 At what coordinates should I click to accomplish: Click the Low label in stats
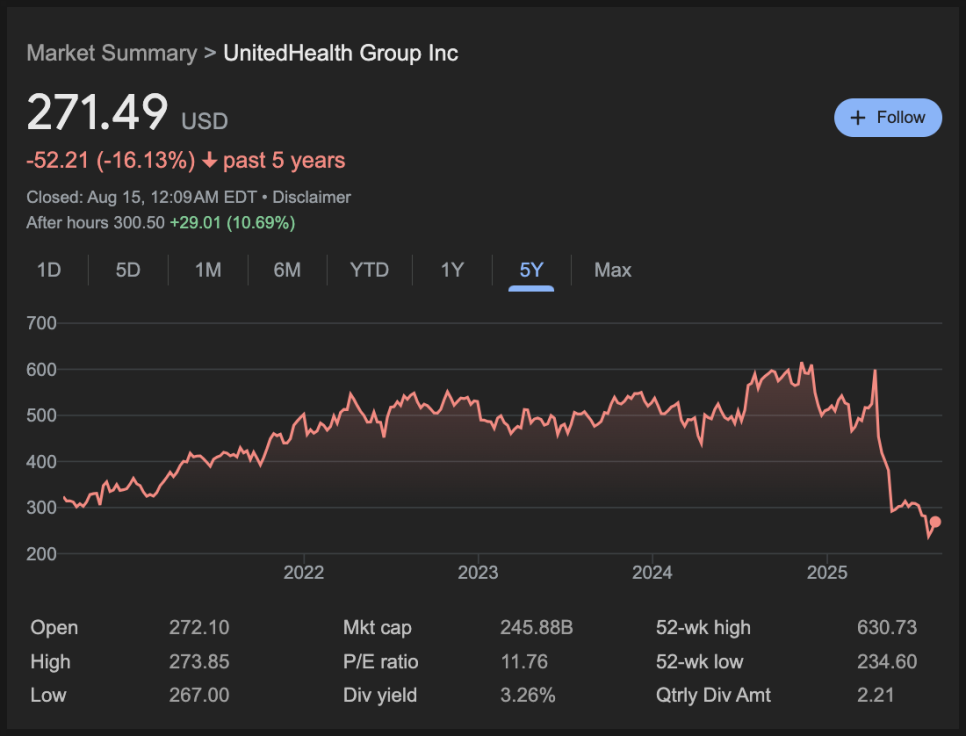(x=48, y=695)
